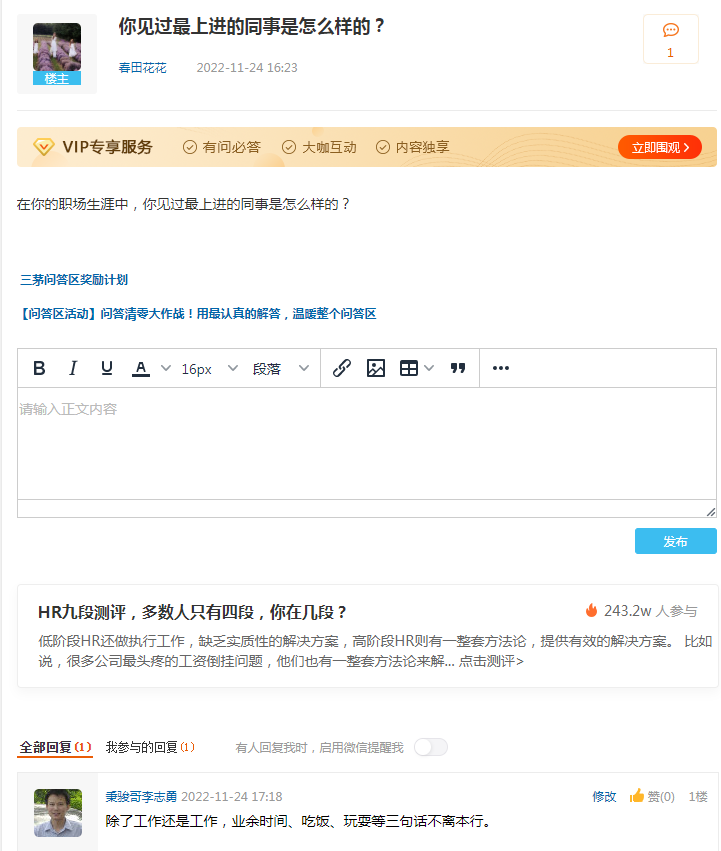This screenshot has width=721, height=851.
Task: Open the text color dropdown arrow
Action: (166, 369)
